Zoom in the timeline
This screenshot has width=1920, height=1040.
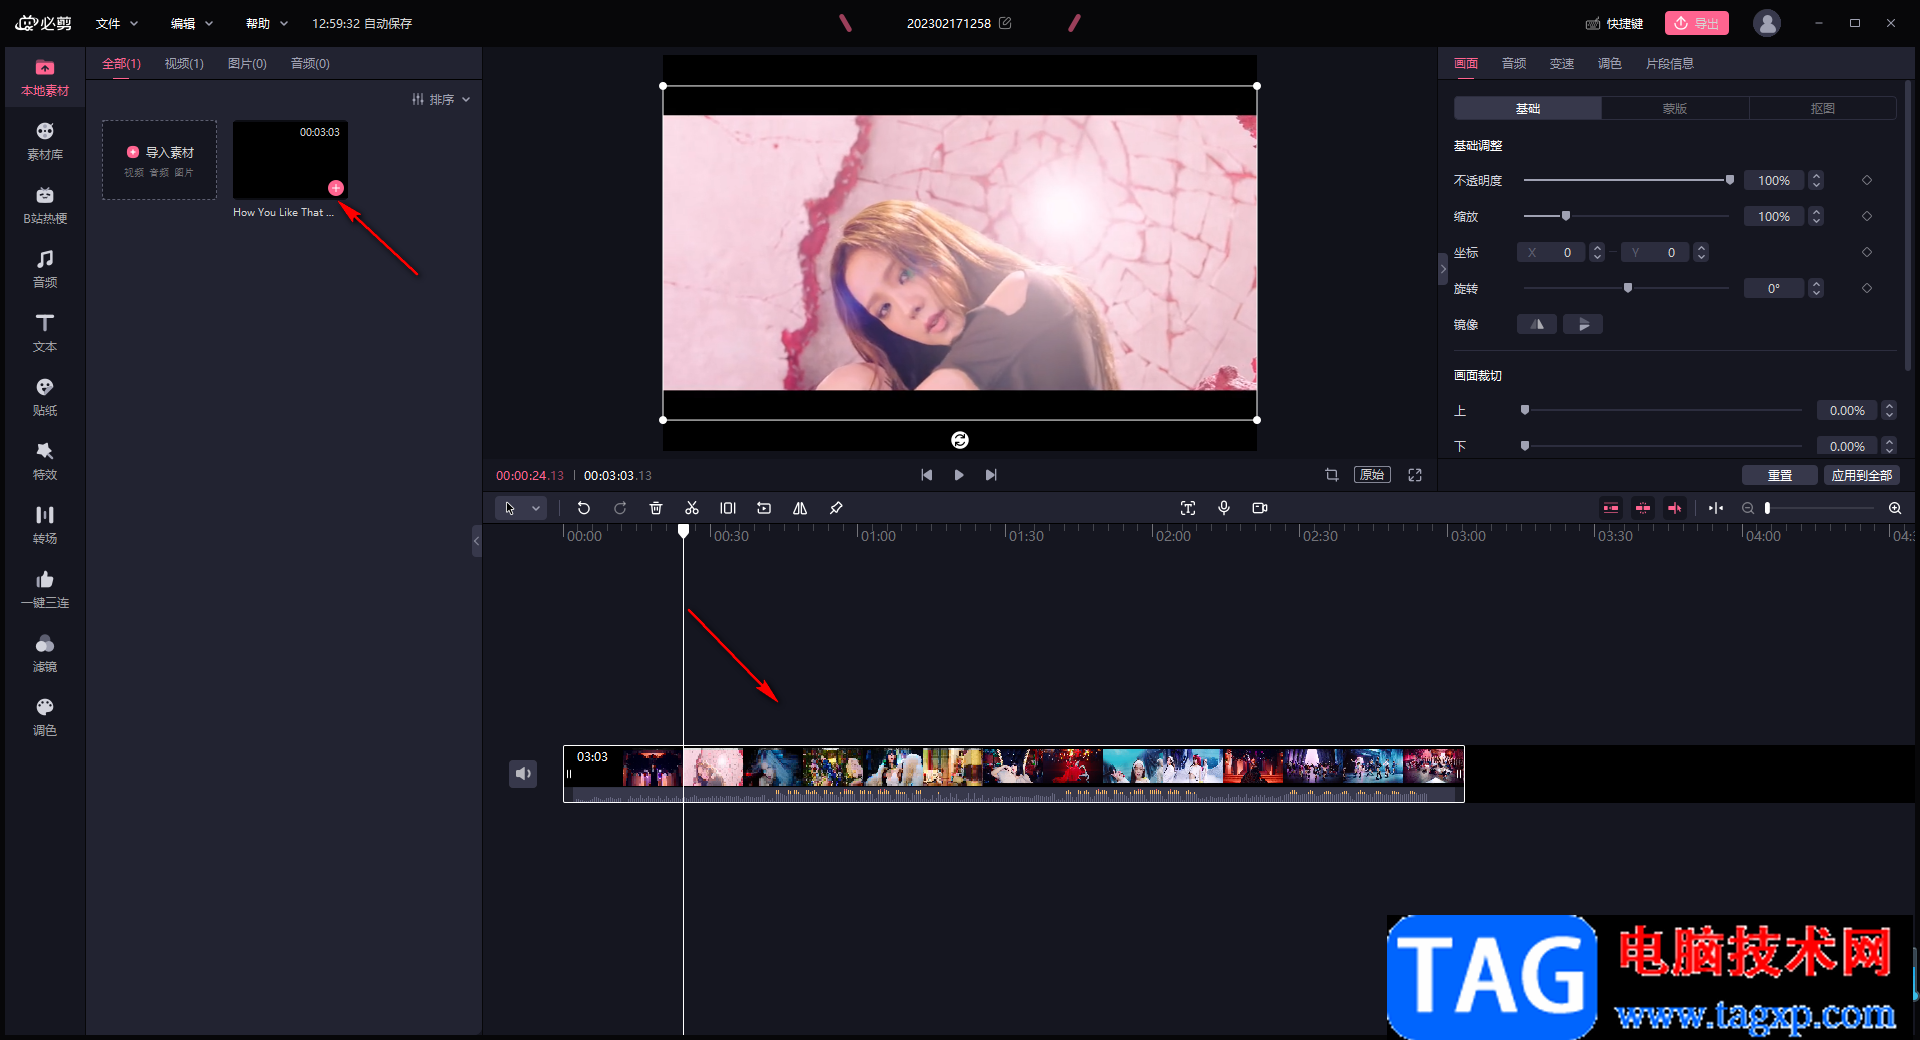click(1895, 508)
